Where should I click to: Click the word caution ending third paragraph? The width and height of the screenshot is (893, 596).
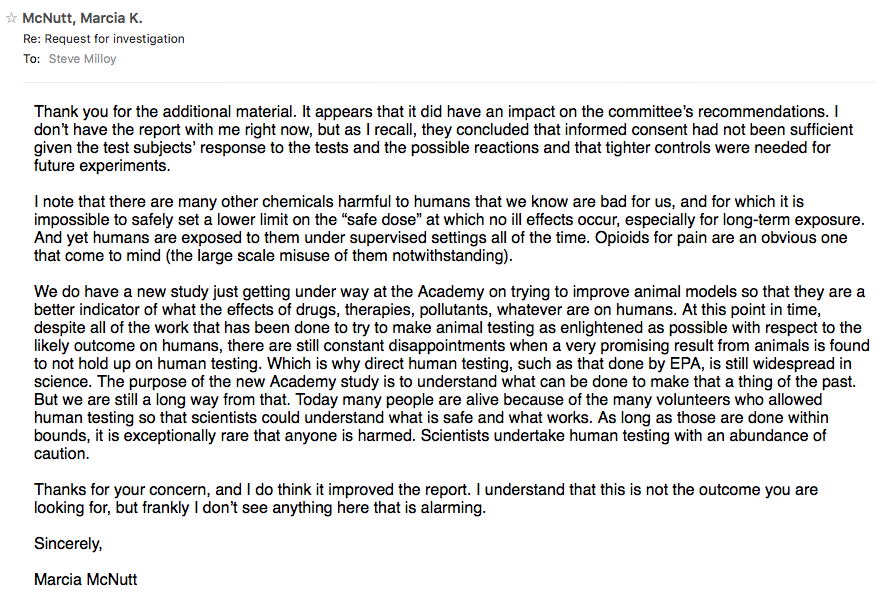(62, 454)
